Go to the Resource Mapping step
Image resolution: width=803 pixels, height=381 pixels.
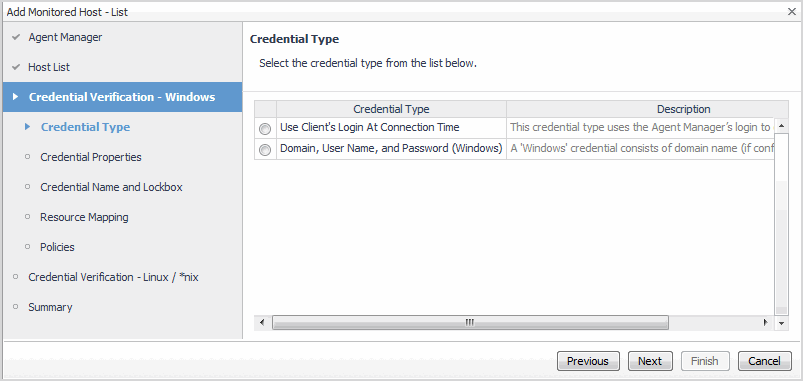click(84, 217)
